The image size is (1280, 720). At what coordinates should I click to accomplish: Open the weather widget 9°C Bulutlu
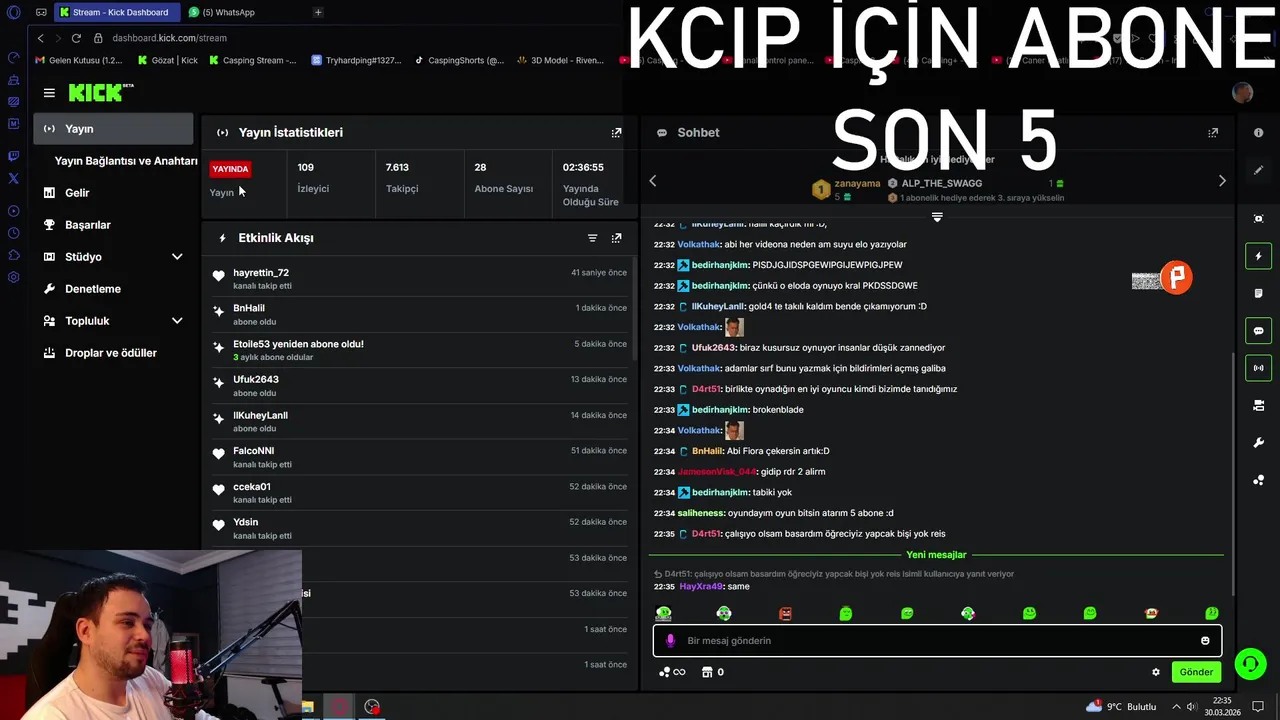[x=1121, y=707]
